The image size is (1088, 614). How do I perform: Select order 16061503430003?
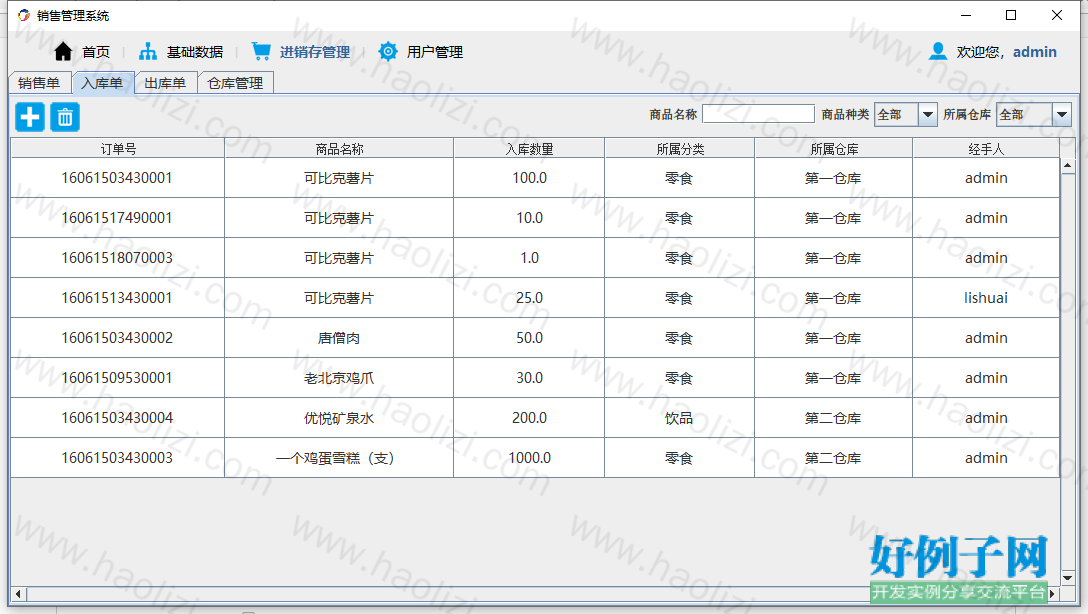pos(117,458)
